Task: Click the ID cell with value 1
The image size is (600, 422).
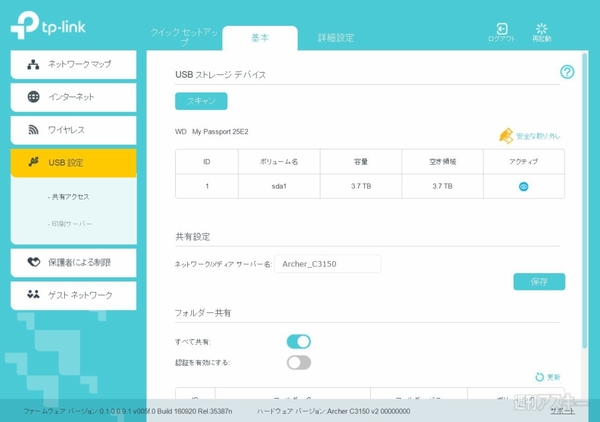Action: pyautogui.click(x=207, y=186)
